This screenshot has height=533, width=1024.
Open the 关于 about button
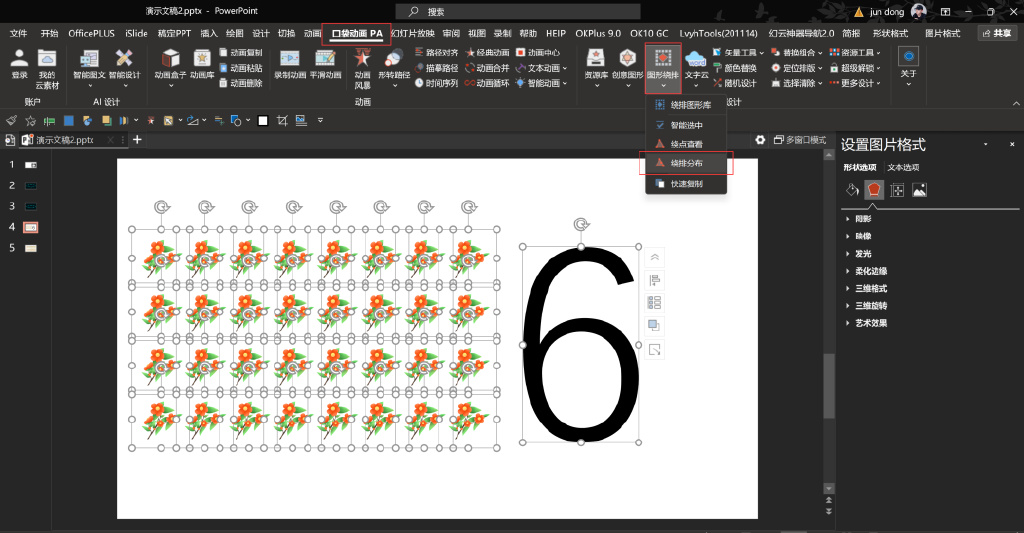click(908, 67)
